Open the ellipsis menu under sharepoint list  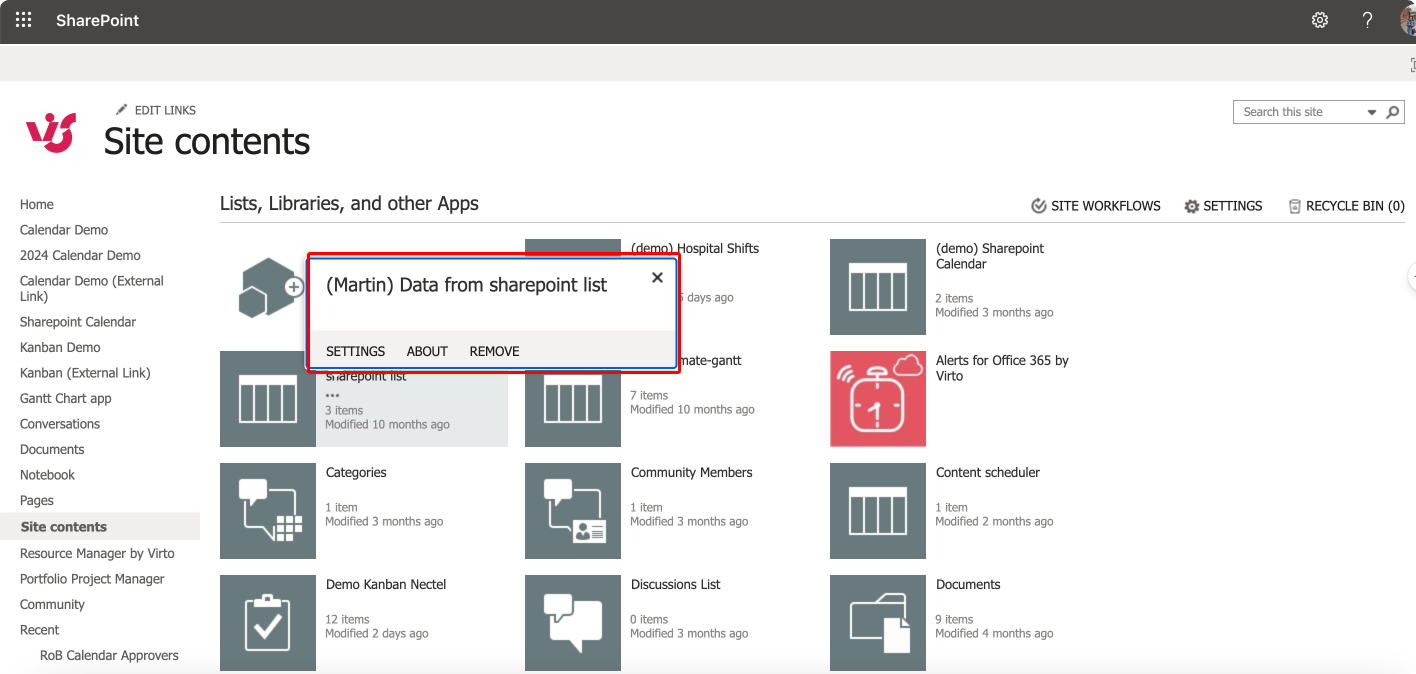pos(332,395)
